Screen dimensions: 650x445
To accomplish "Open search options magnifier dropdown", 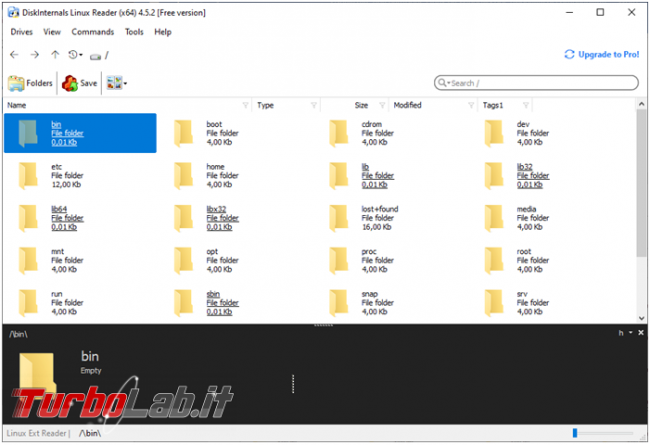I will click(x=444, y=83).
